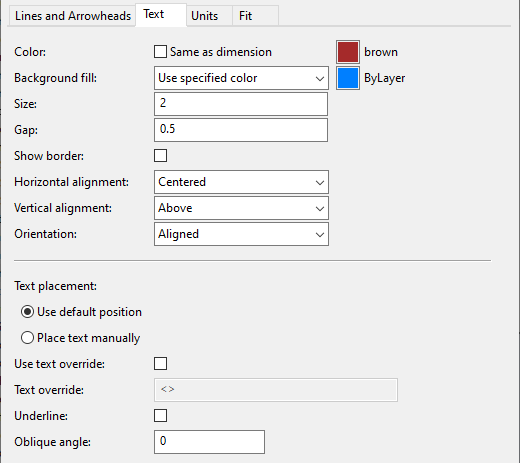Open the Fit tab
The height and width of the screenshot is (463, 520).
(255, 16)
